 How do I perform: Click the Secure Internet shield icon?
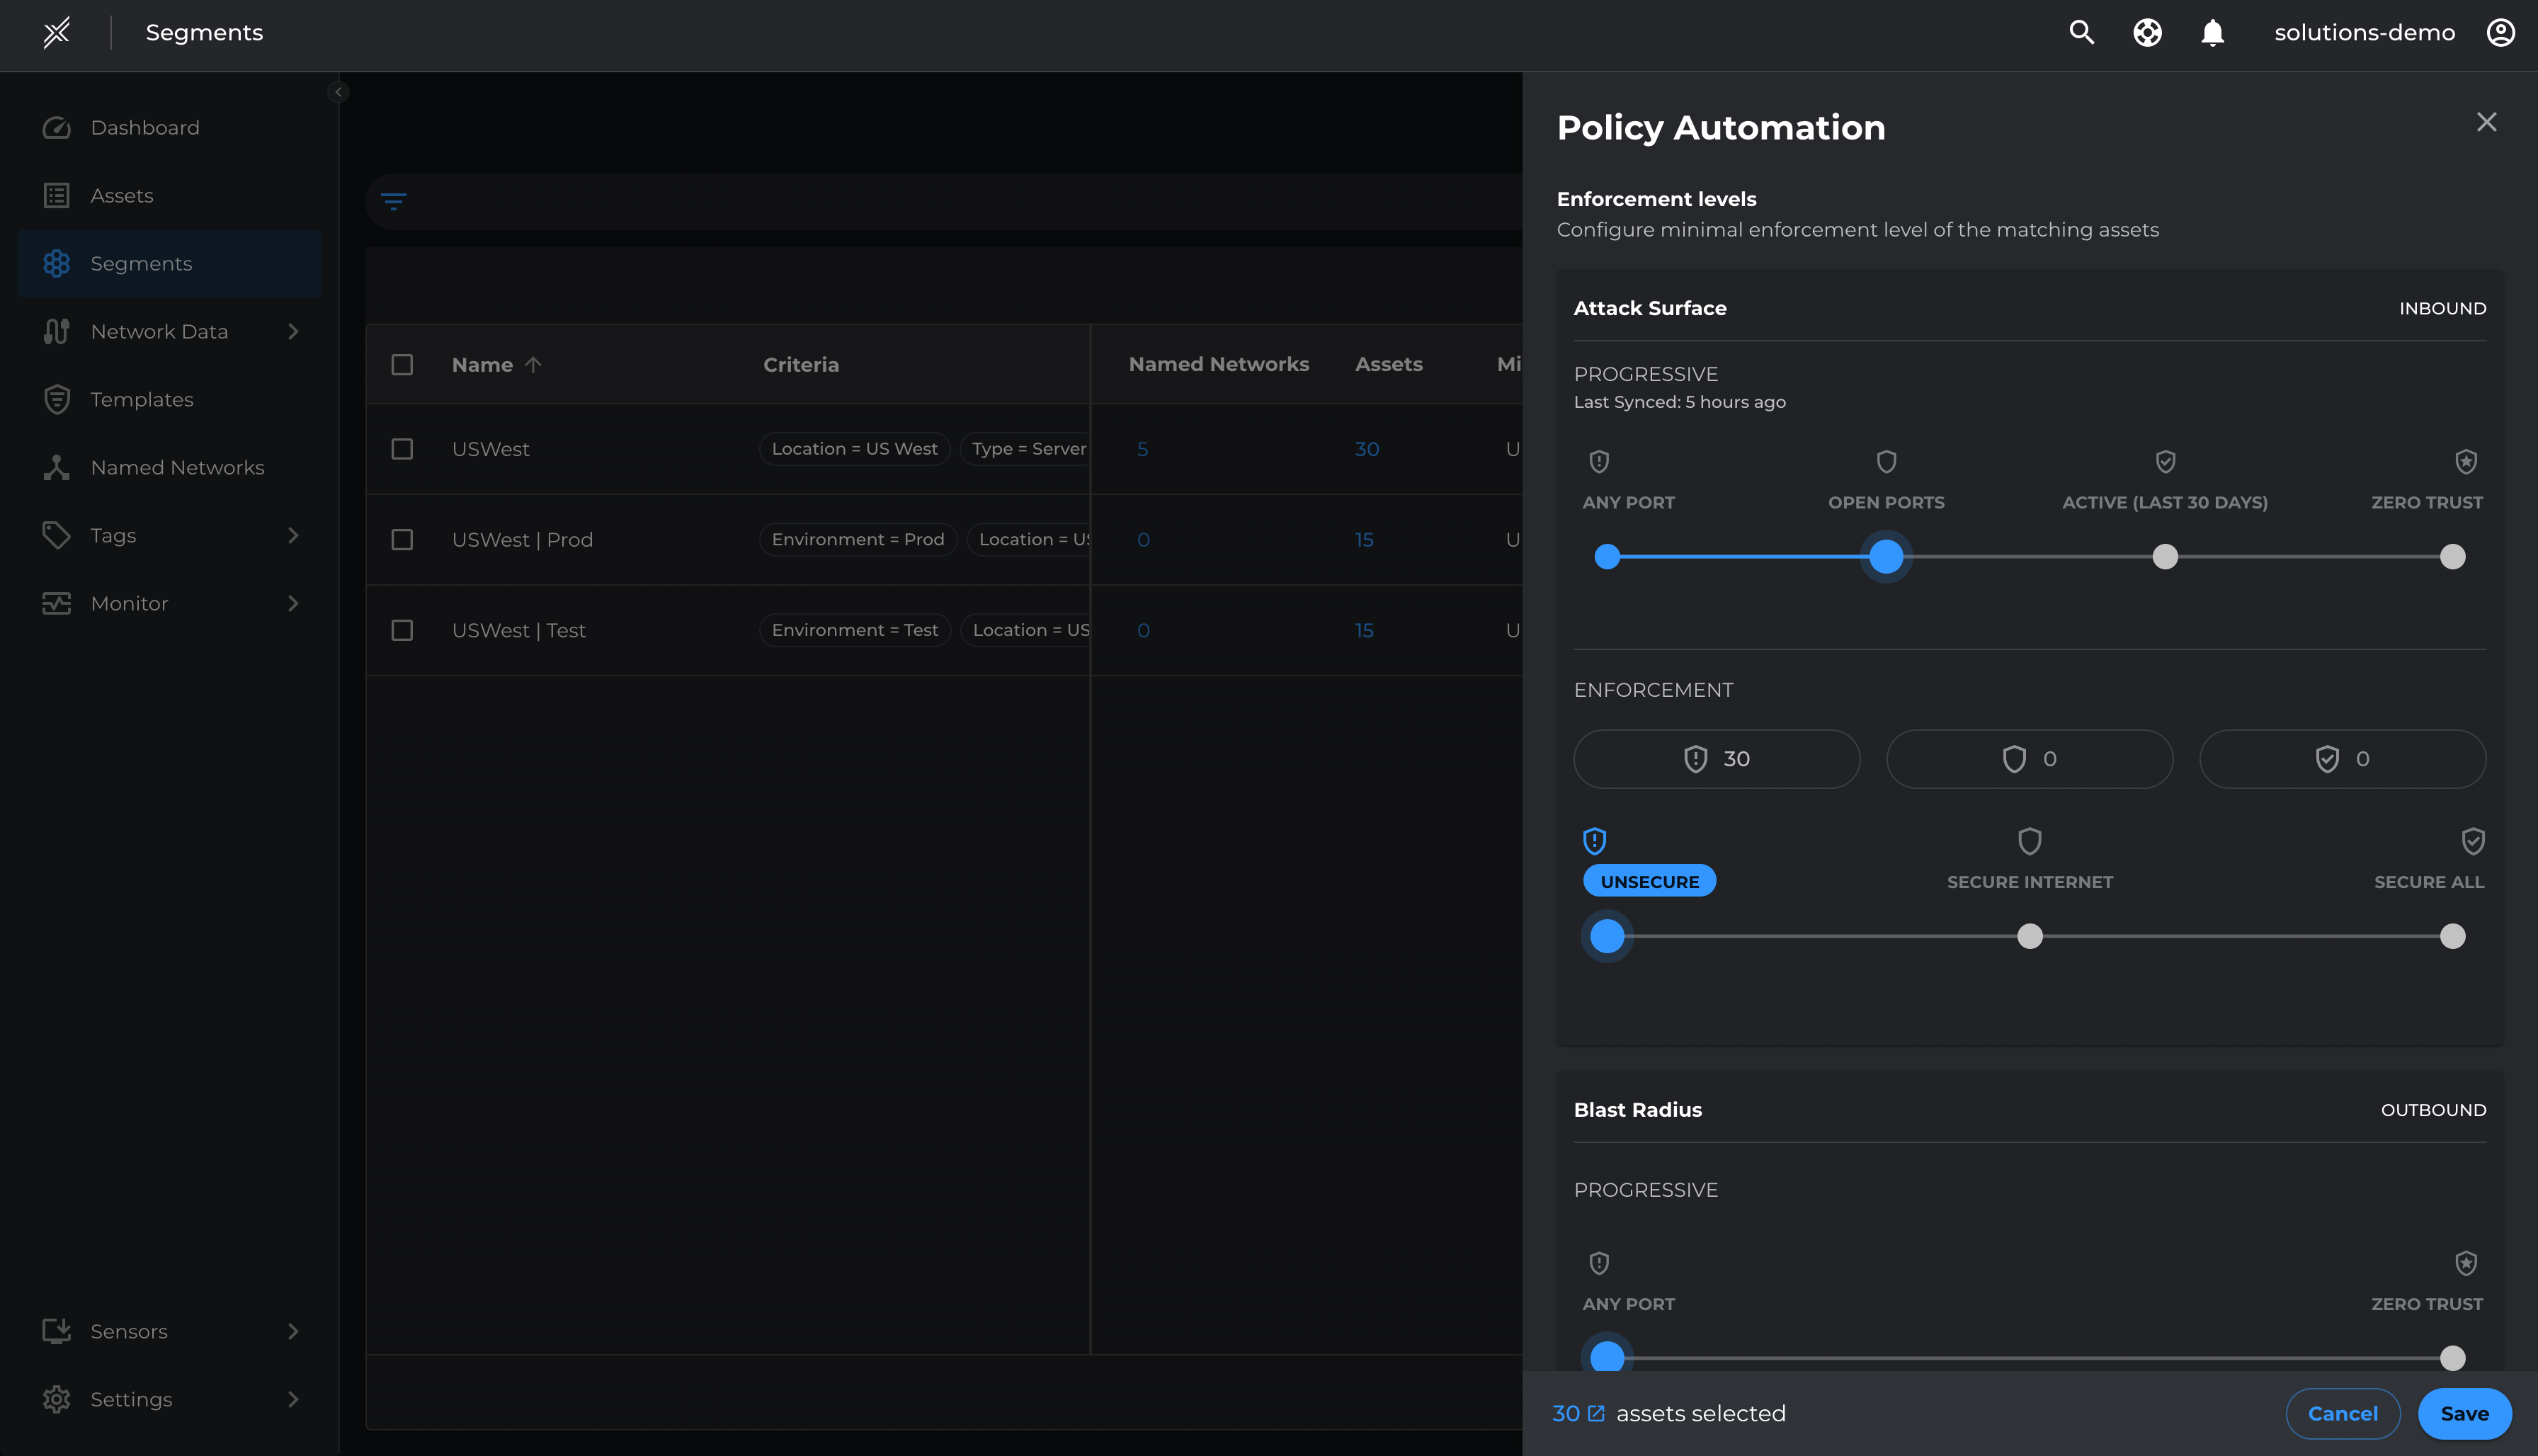point(2029,841)
